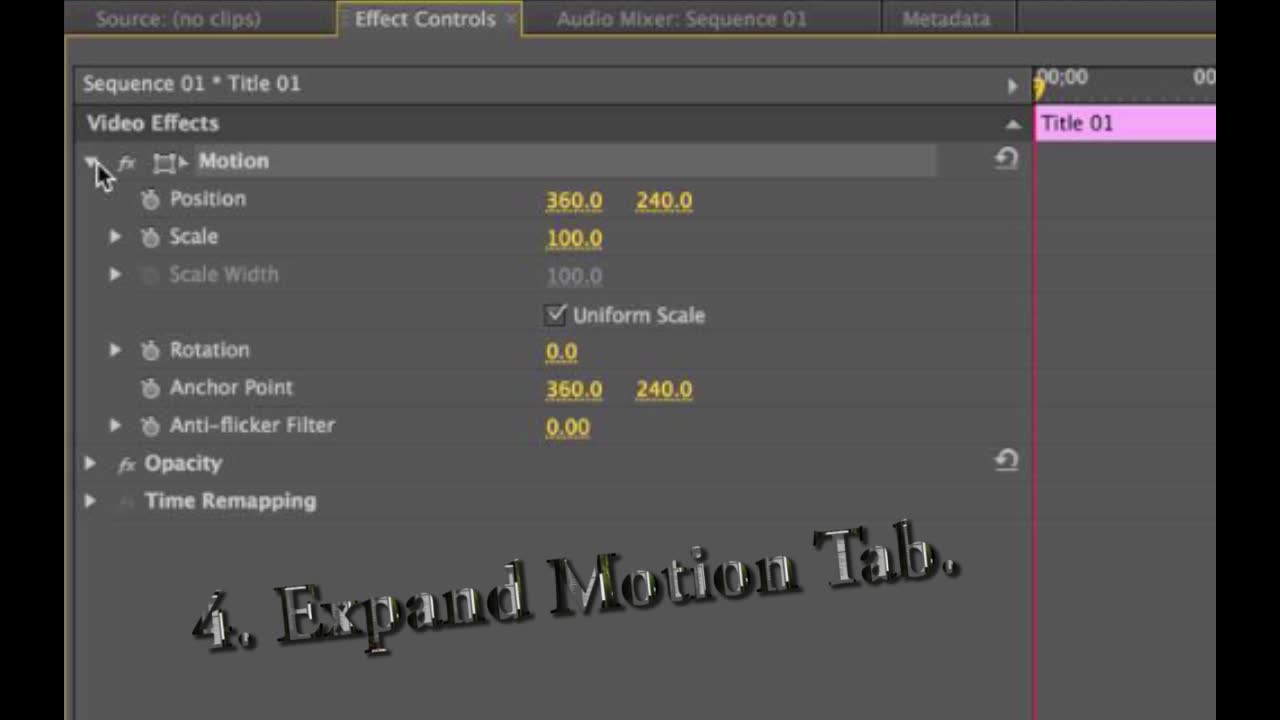This screenshot has height=720, width=1280.
Task: Select the Time Remapping effect name
Action: (230, 501)
